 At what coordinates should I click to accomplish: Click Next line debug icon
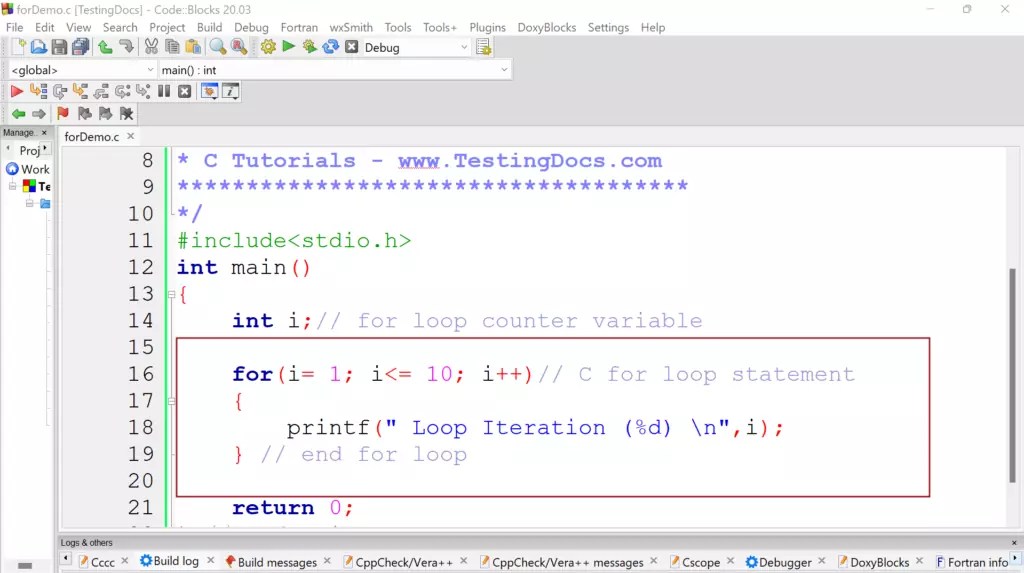point(59,91)
